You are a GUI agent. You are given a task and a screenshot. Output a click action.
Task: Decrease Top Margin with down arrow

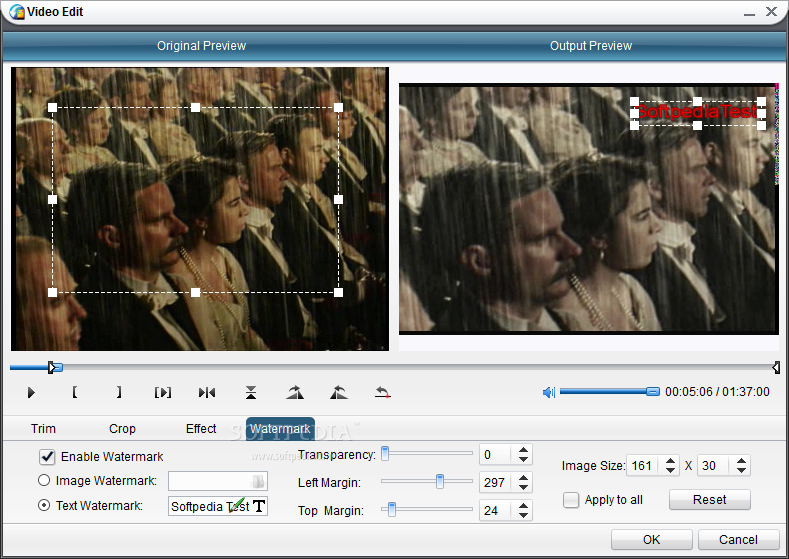pyautogui.click(x=523, y=515)
